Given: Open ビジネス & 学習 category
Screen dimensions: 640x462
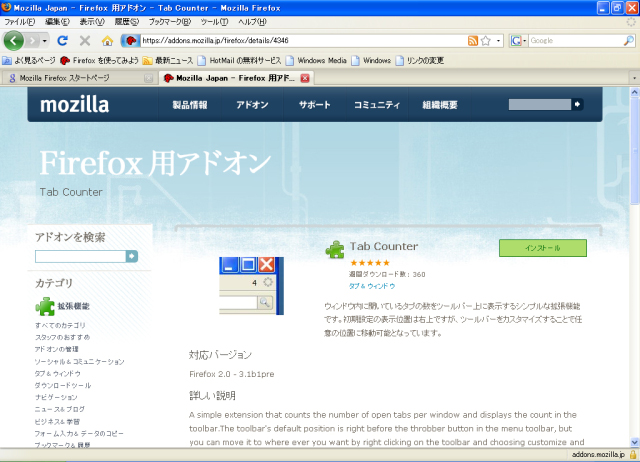Looking at the screenshot, I should point(57,422).
